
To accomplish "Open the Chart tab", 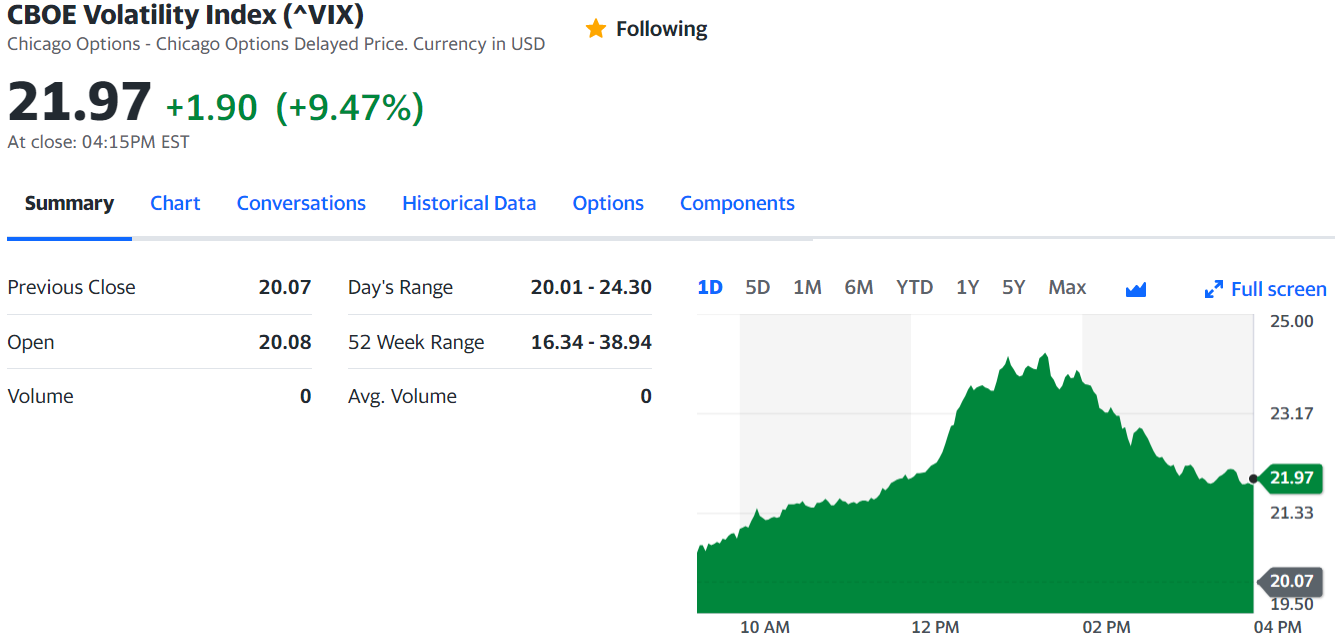I will pyautogui.click(x=175, y=203).
